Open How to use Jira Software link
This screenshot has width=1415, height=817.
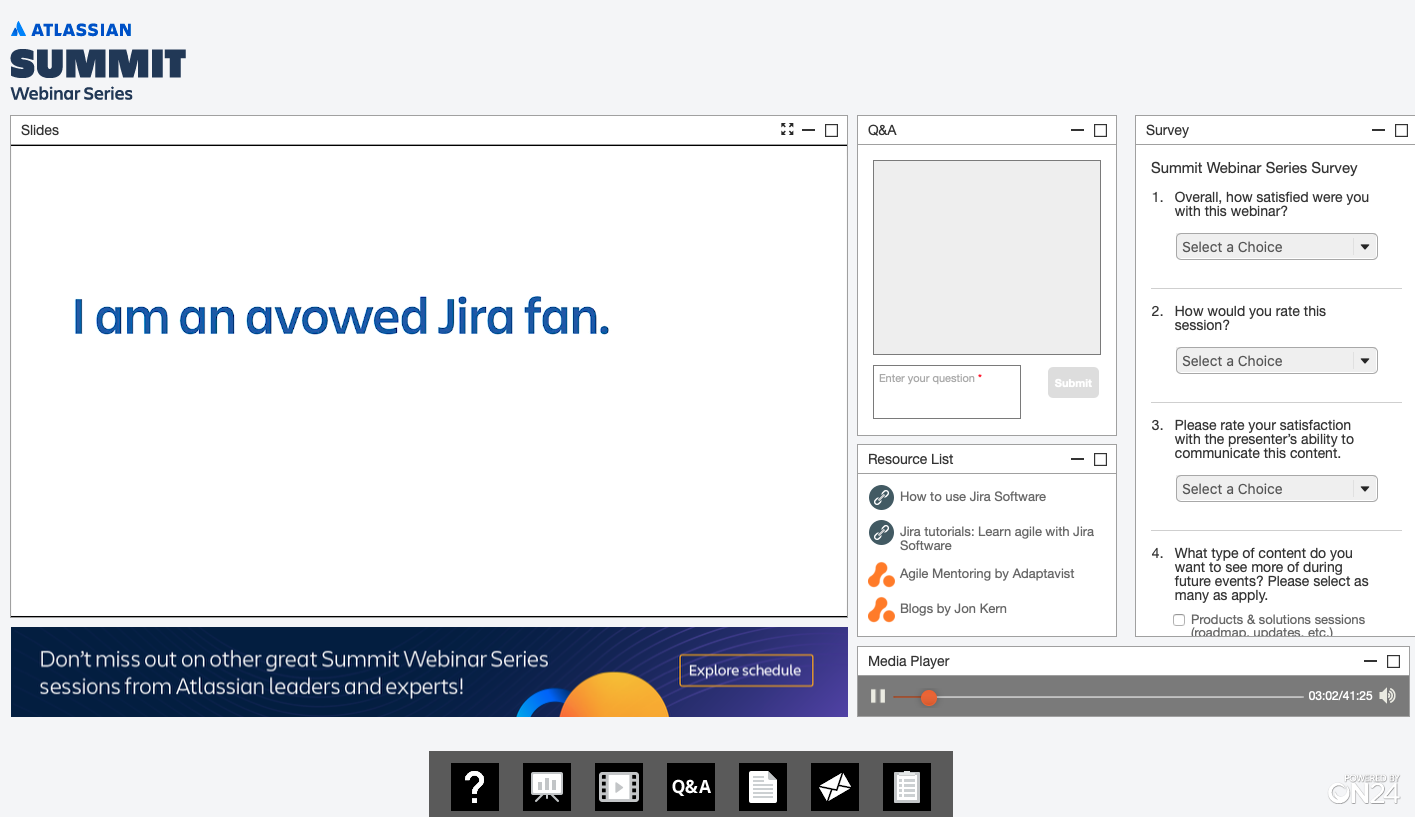973,497
